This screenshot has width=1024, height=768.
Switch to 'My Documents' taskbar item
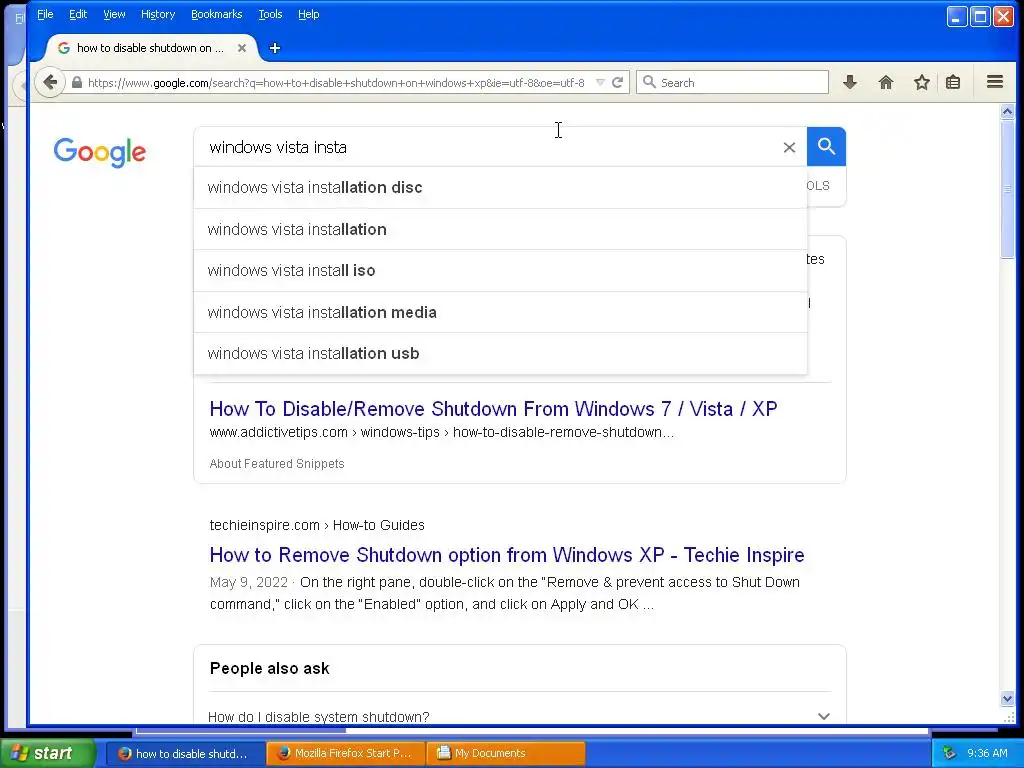click(x=506, y=753)
